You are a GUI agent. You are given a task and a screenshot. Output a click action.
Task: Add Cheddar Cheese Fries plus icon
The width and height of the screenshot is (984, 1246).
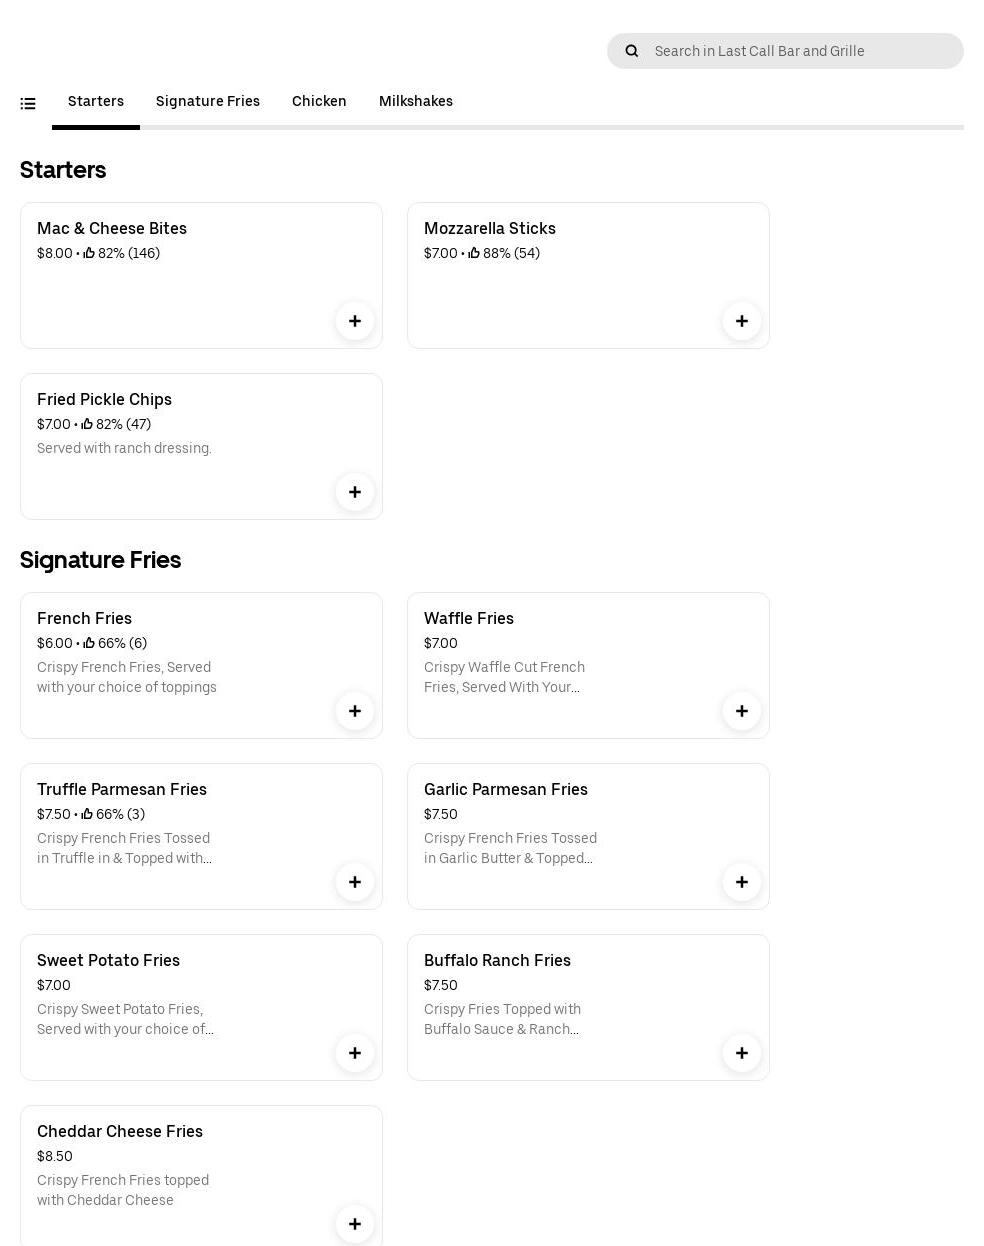(x=355, y=1224)
